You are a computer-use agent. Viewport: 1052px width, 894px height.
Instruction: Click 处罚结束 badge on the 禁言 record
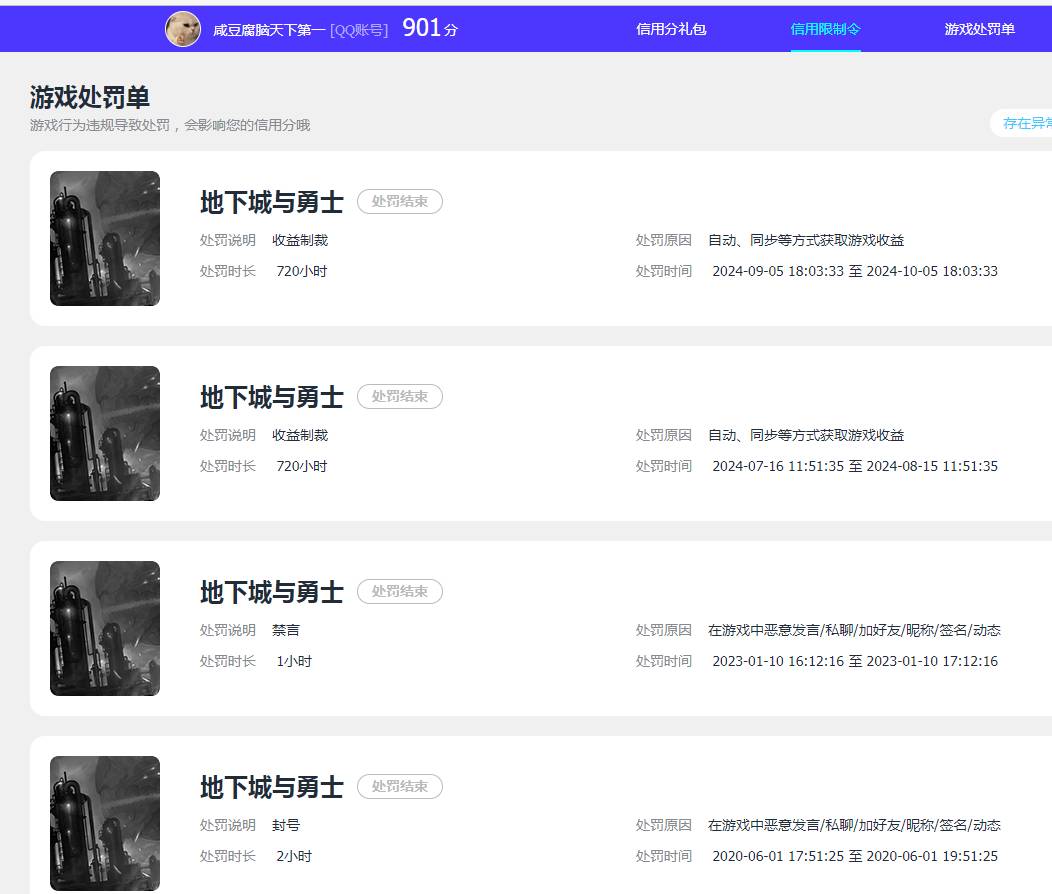(x=400, y=592)
